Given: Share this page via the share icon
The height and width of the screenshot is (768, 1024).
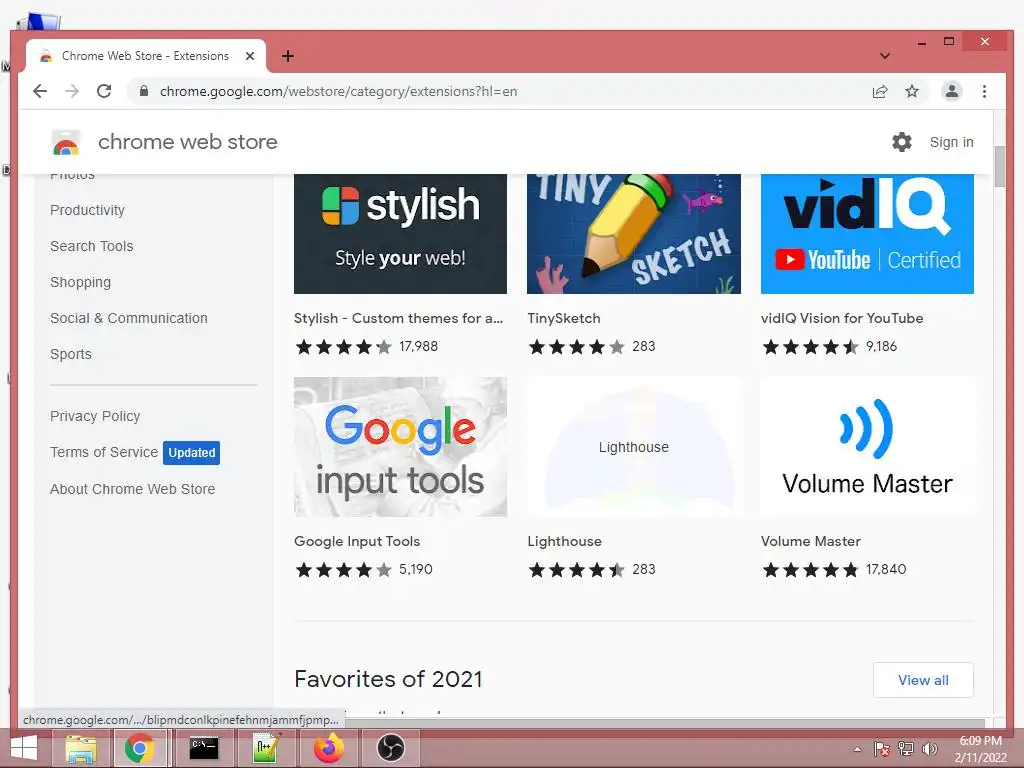Looking at the screenshot, I should (880, 91).
